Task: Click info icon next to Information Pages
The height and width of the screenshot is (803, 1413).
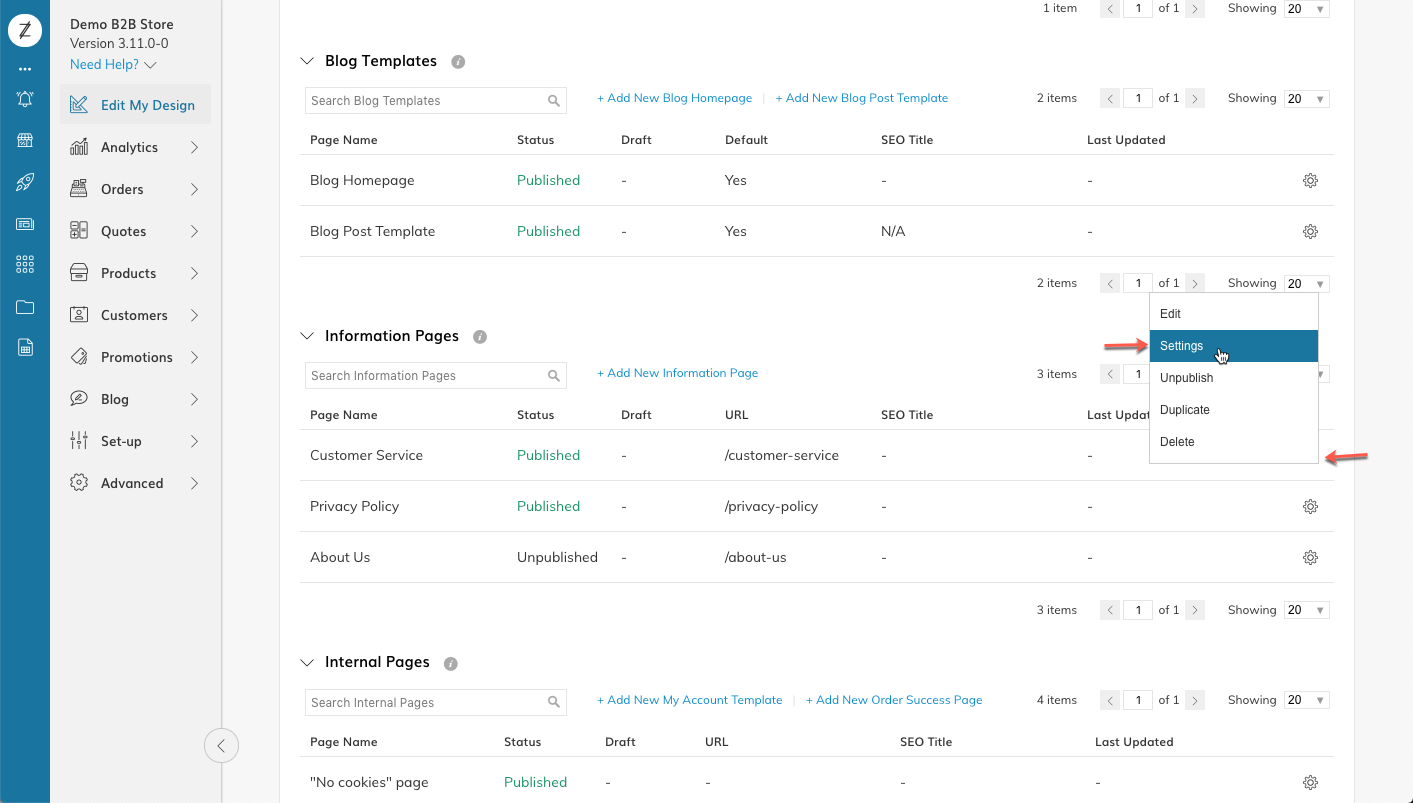Action: (480, 337)
